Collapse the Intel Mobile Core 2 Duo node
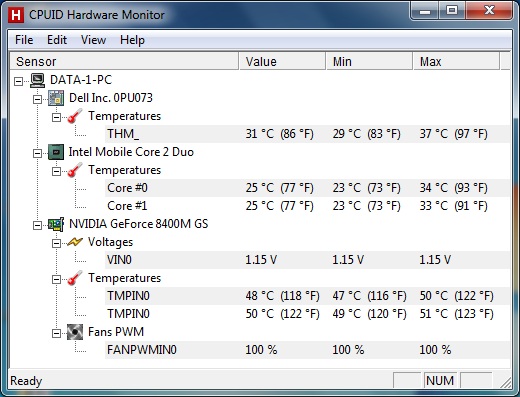The image size is (520, 397). pyautogui.click(x=37, y=153)
